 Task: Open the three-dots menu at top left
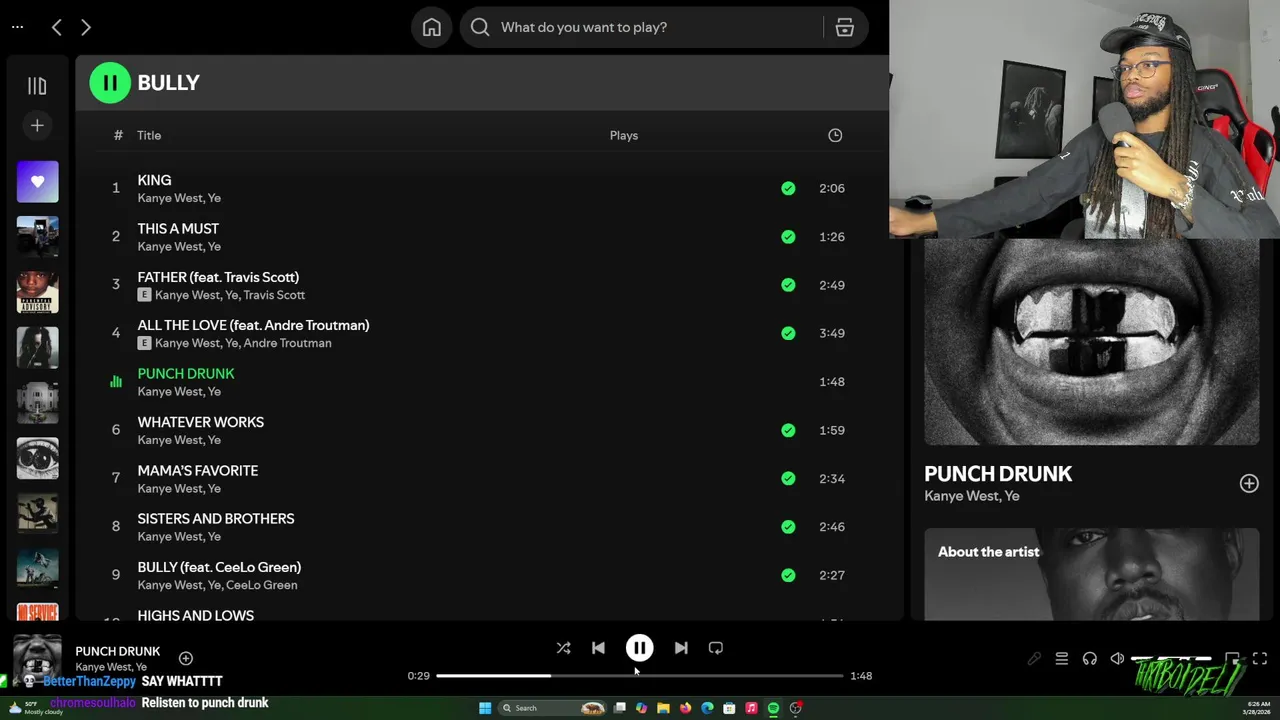pos(17,27)
